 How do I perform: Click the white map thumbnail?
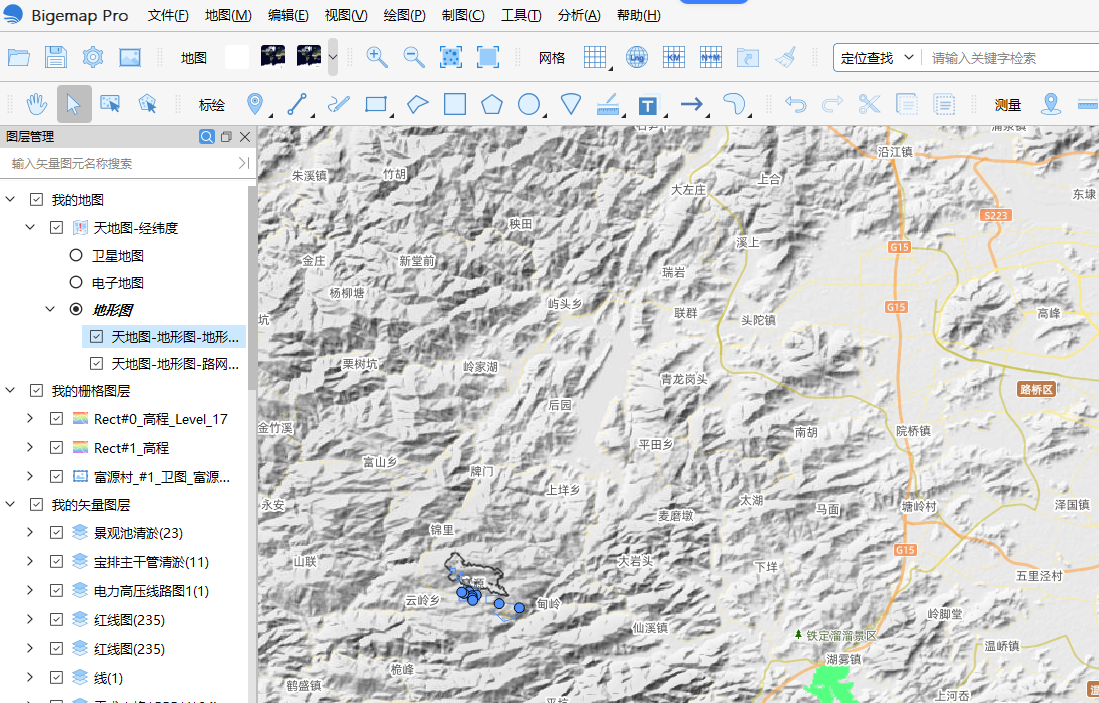pos(237,57)
